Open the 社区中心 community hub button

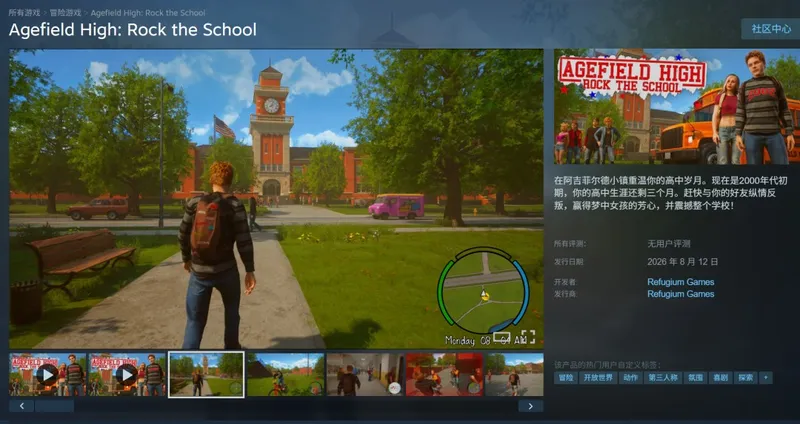click(770, 29)
